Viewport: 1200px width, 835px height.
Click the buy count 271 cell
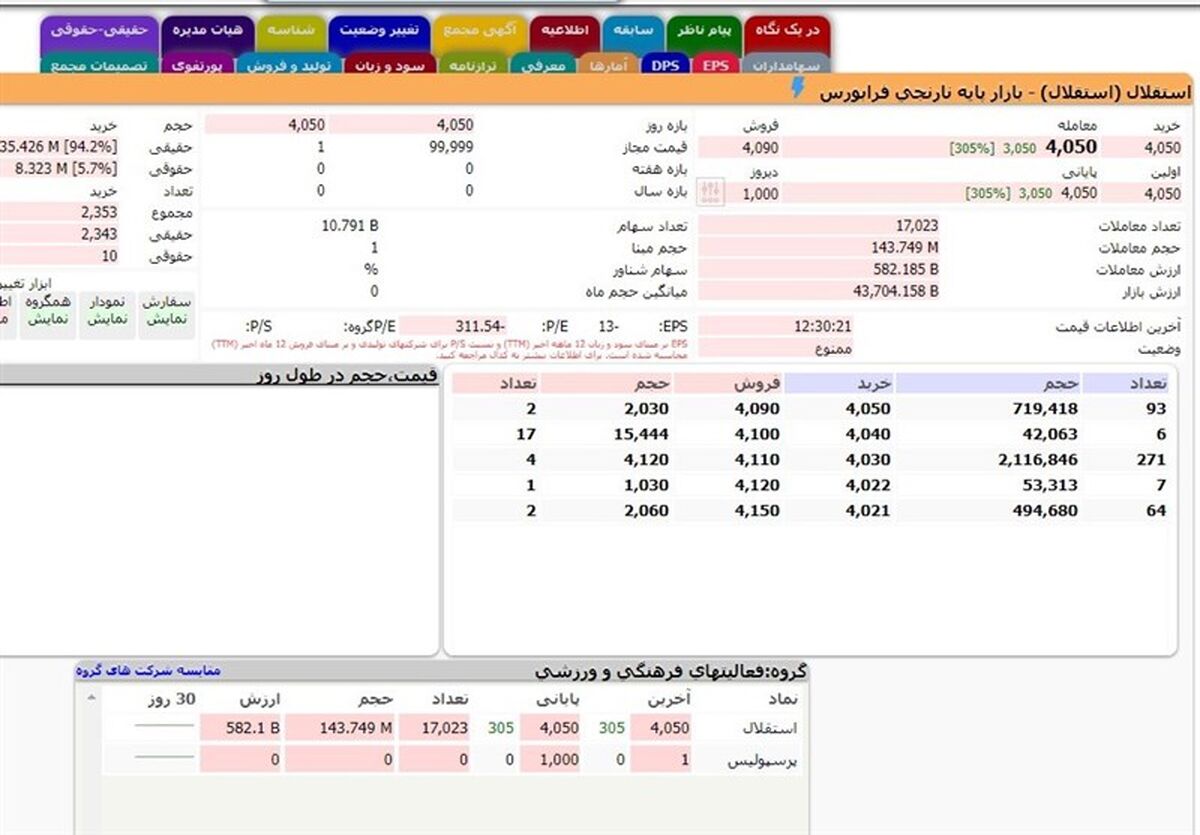pyautogui.click(x=1151, y=459)
